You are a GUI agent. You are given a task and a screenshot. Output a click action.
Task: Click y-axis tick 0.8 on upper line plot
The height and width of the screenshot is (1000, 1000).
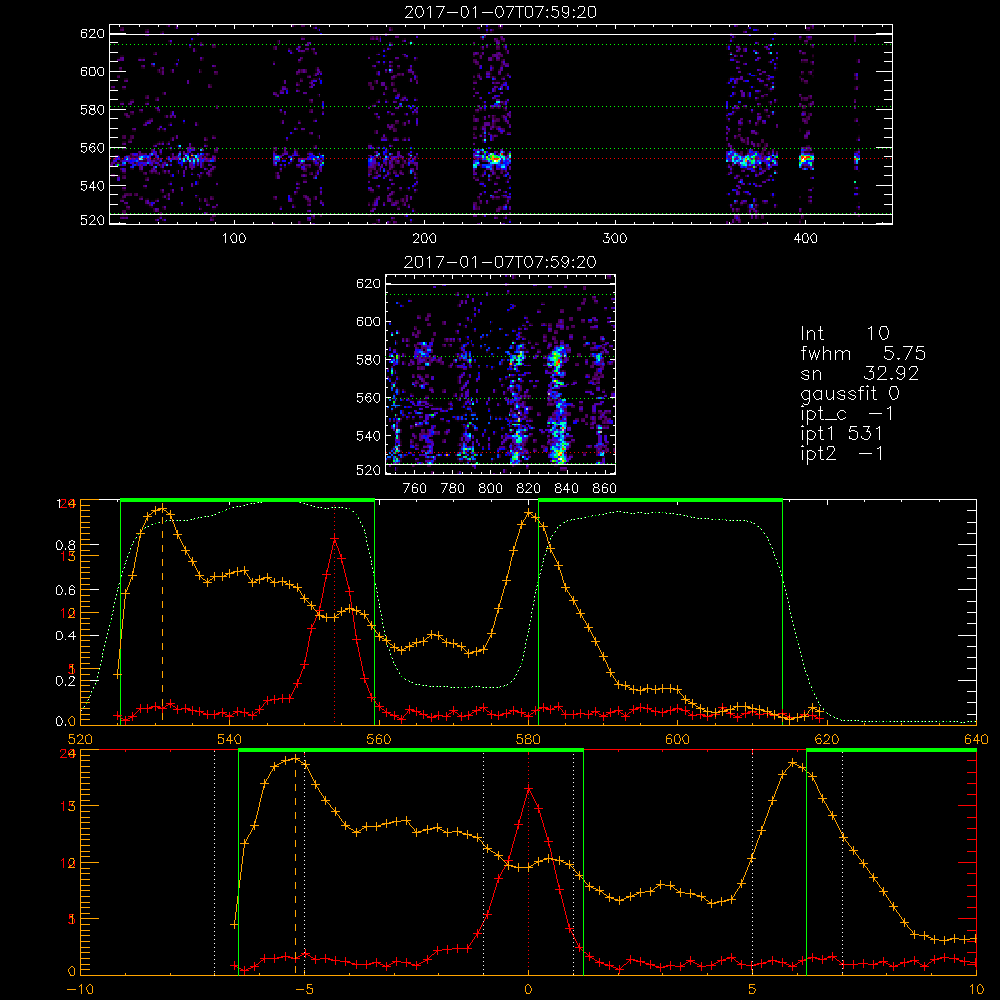66,546
